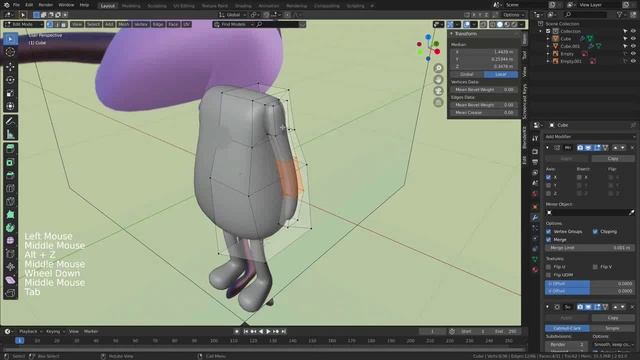
Task: Activate the Rotate tool
Action: [10, 80]
